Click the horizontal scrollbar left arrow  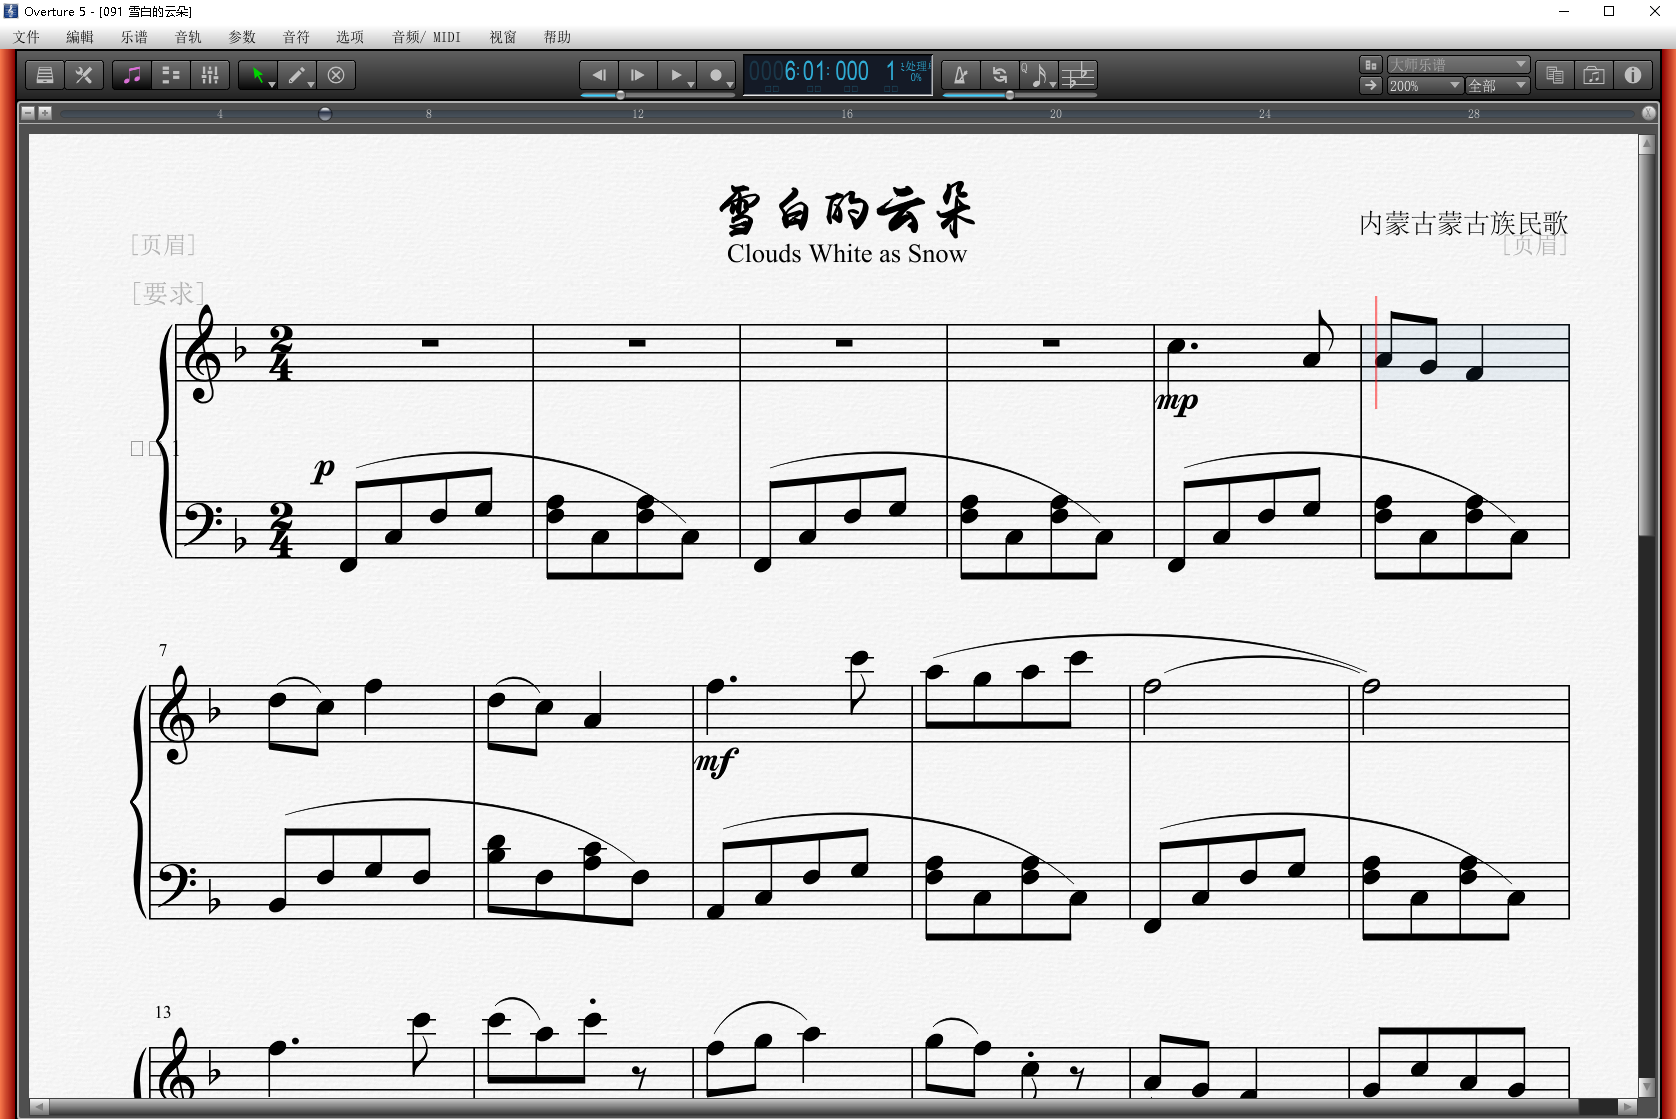pyautogui.click(x=39, y=1107)
